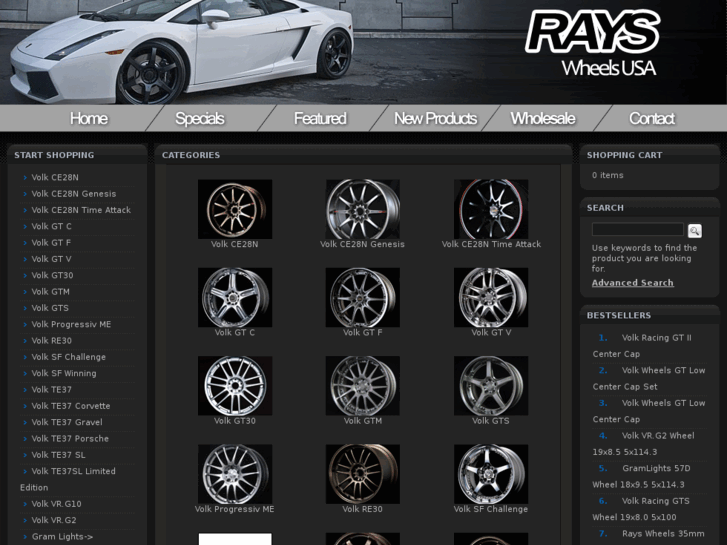This screenshot has height=545, width=727.
Task: Click the Volk RE30 caption text link
Action: click(x=363, y=509)
